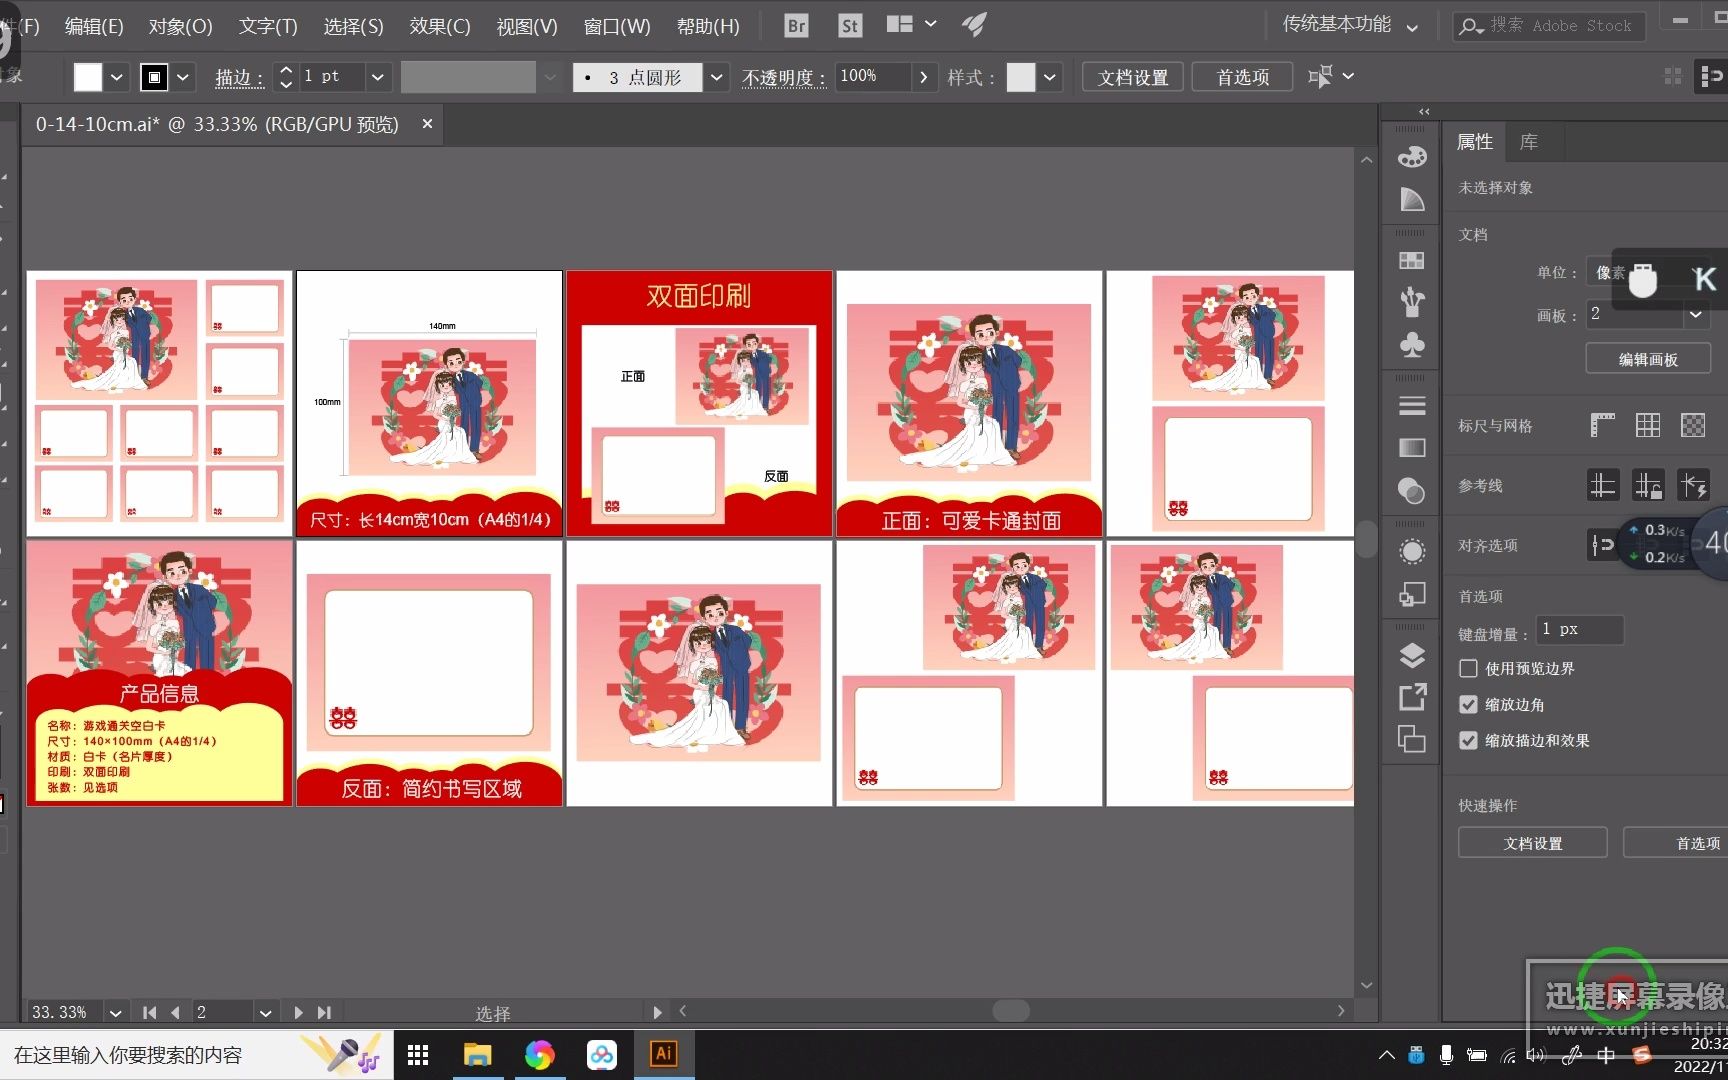Screen dimensions: 1728x1080
Task: Open the 描边 stroke panel link
Action: (x=239, y=77)
